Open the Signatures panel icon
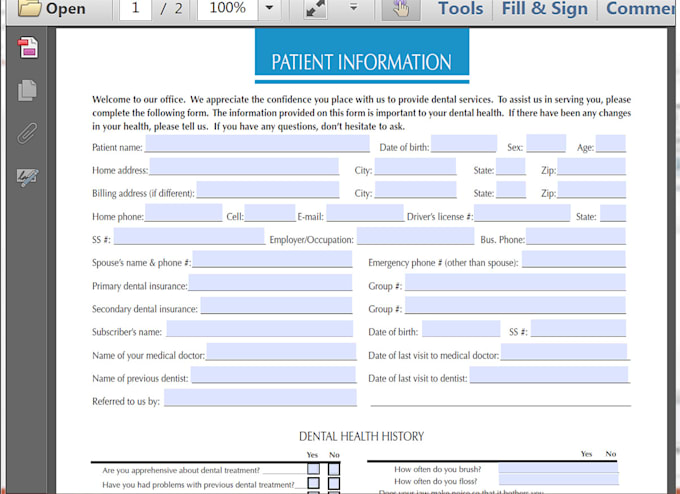680x494 pixels. pos(27,177)
